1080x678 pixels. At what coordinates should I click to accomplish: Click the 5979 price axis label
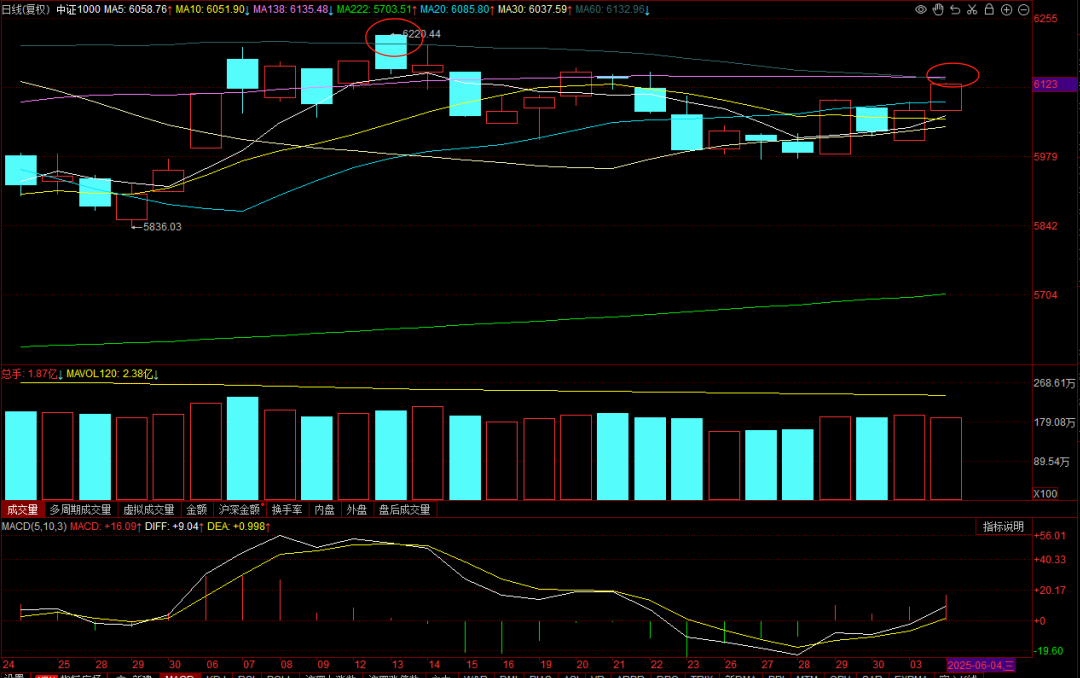coord(1046,157)
